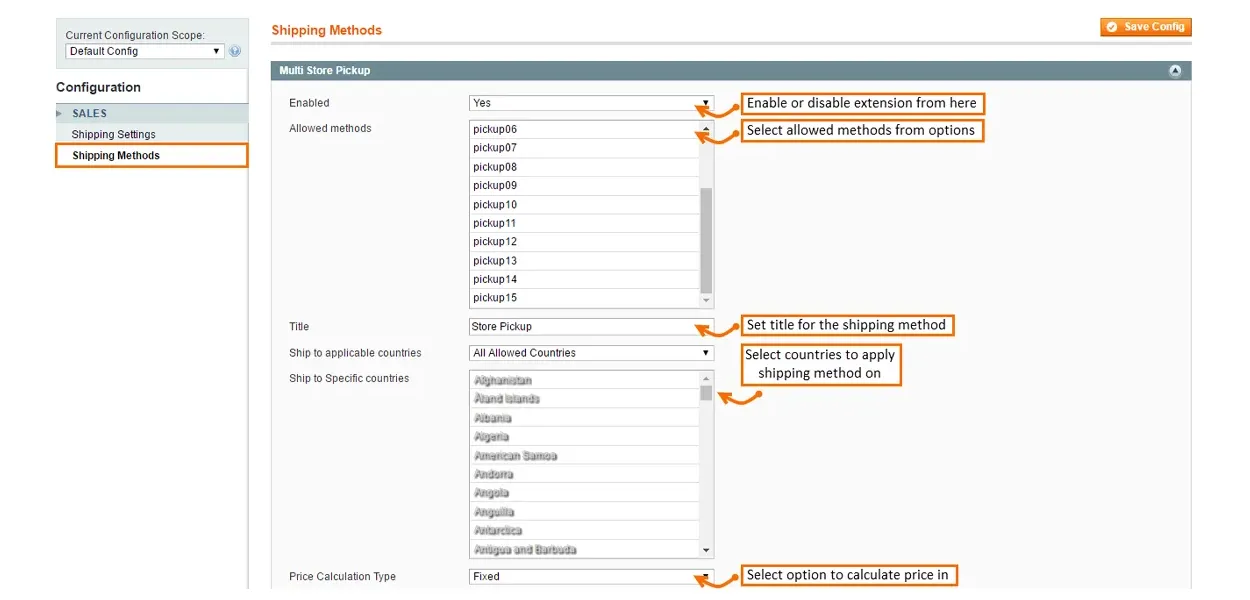Open the Current Configuration Scope dropdown
The width and height of the screenshot is (1250, 600).
(144, 51)
